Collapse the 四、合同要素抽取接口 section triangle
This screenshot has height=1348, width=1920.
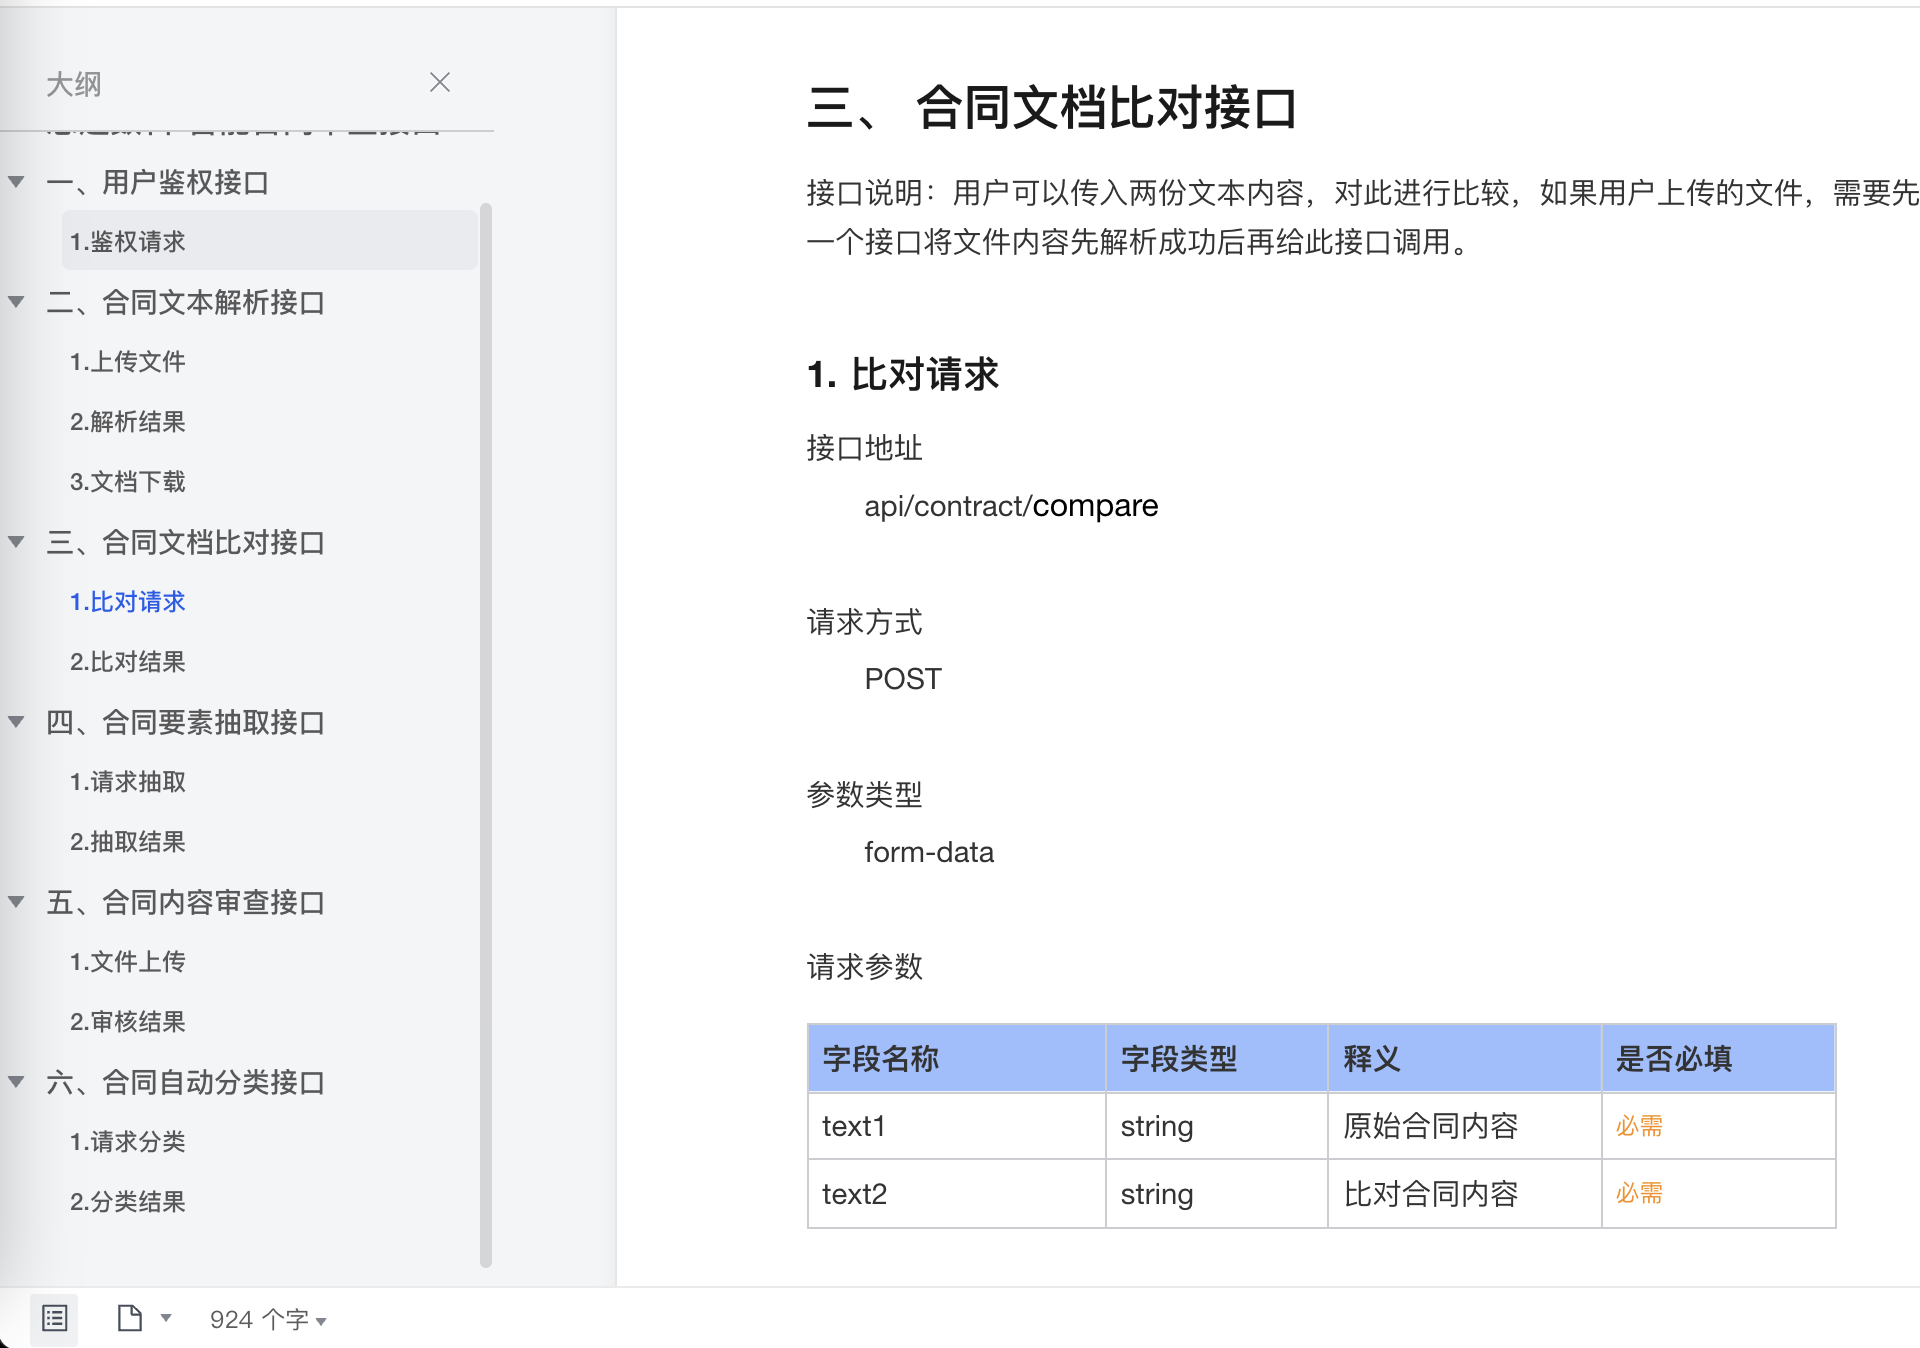click(x=17, y=722)
